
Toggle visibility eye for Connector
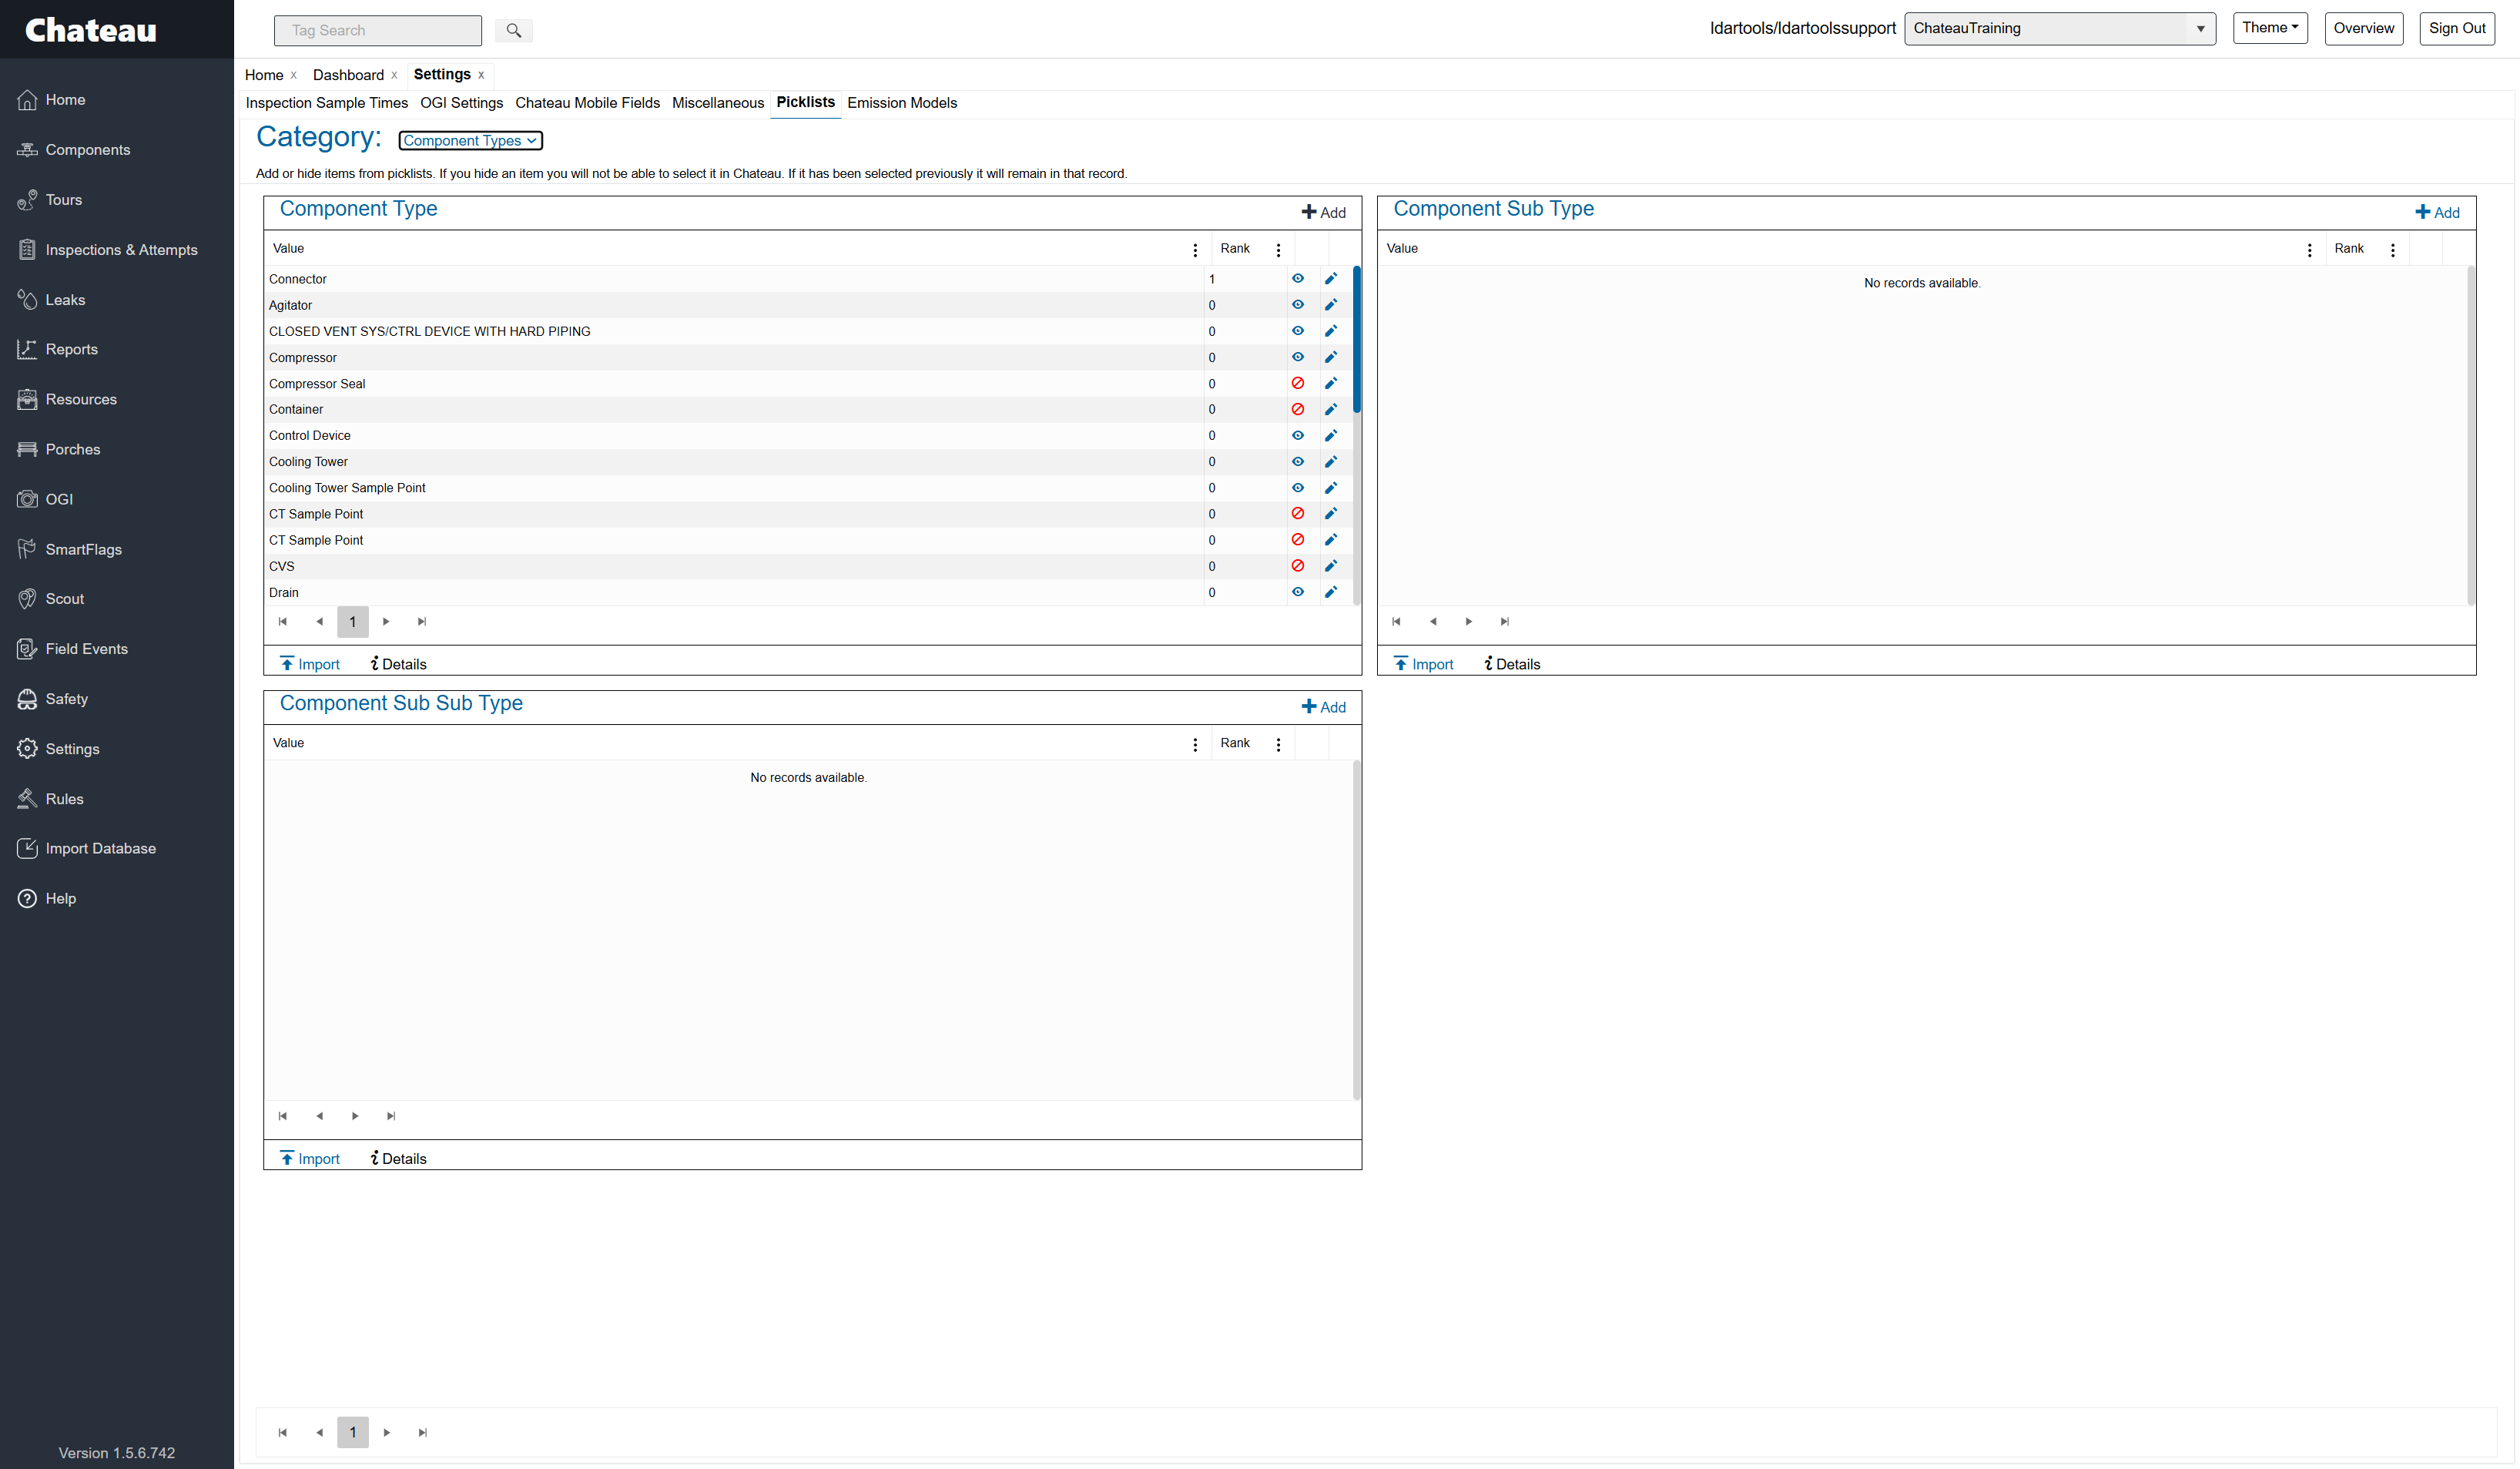(1298, 279)
